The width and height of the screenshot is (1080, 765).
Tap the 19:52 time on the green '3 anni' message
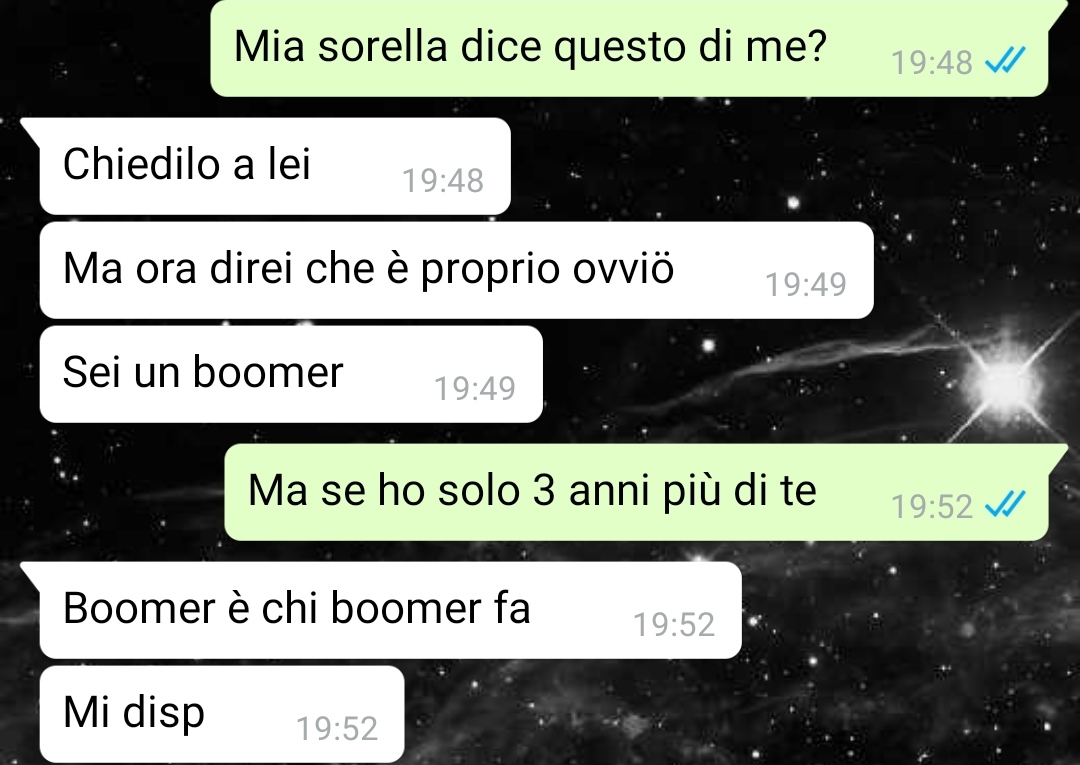coord(932,507)
